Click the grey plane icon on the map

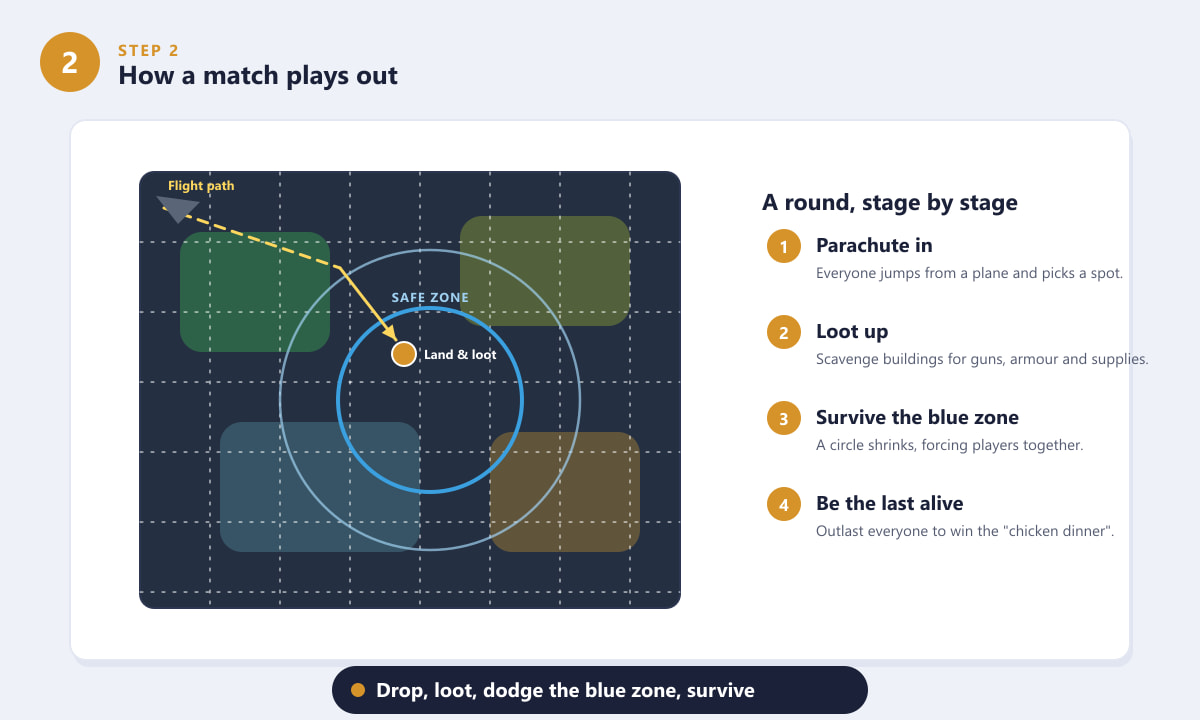tap(178, 208)
